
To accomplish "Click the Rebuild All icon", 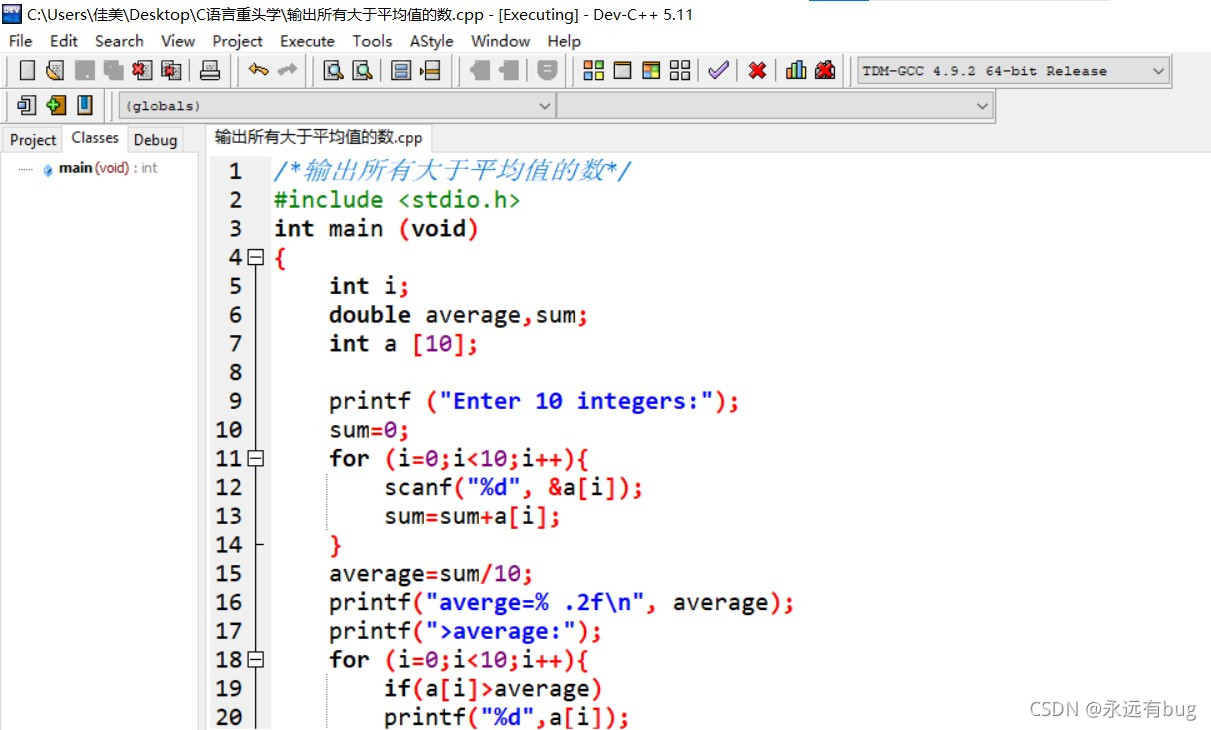I will pyautogui.click(x=680, y=70).
